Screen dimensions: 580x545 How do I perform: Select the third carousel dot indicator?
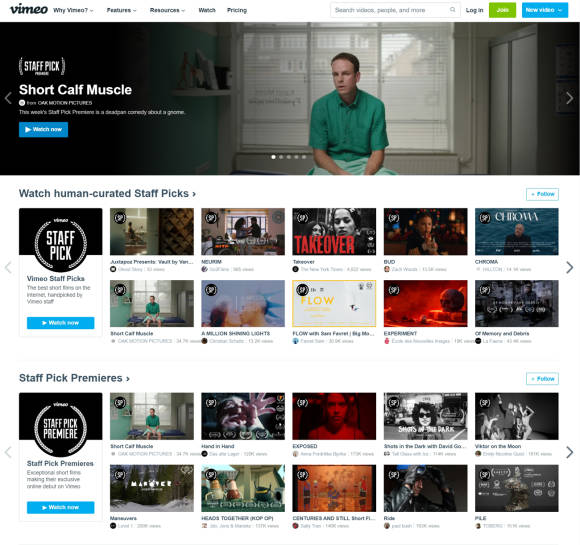(x=289, y=157)
